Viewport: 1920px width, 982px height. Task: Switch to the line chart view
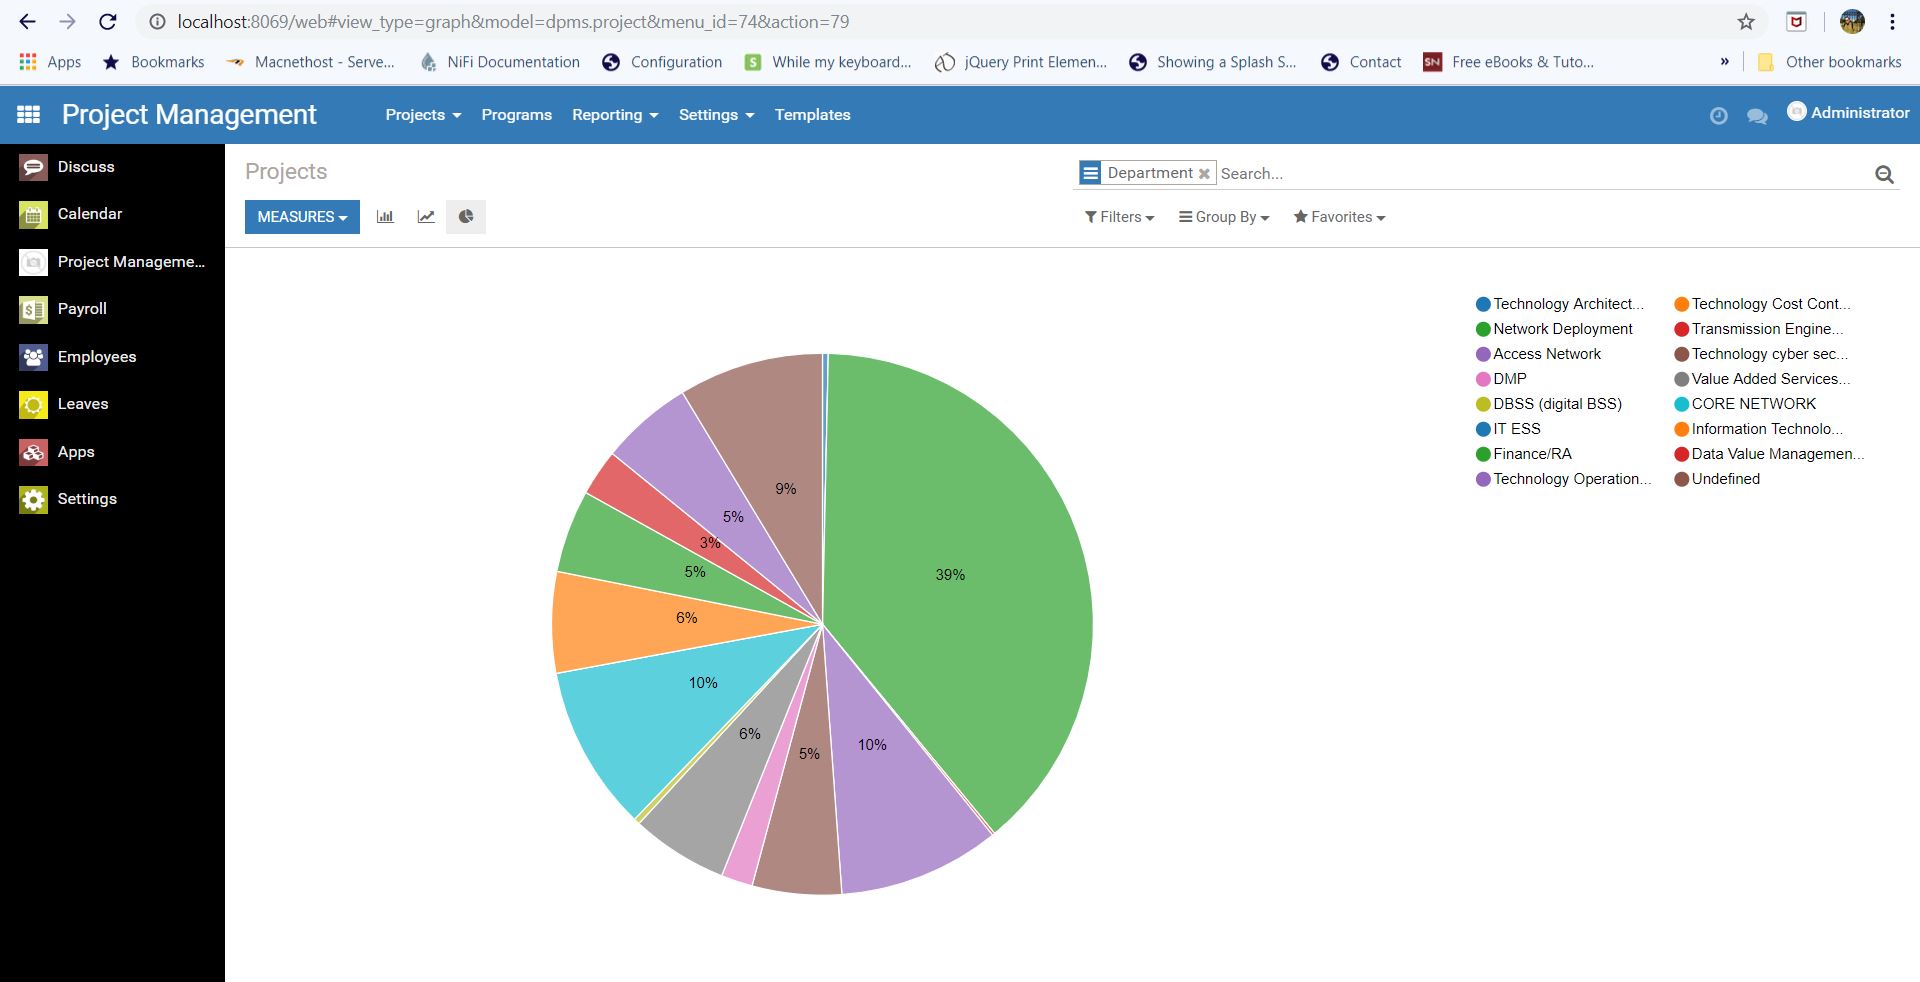426,216
